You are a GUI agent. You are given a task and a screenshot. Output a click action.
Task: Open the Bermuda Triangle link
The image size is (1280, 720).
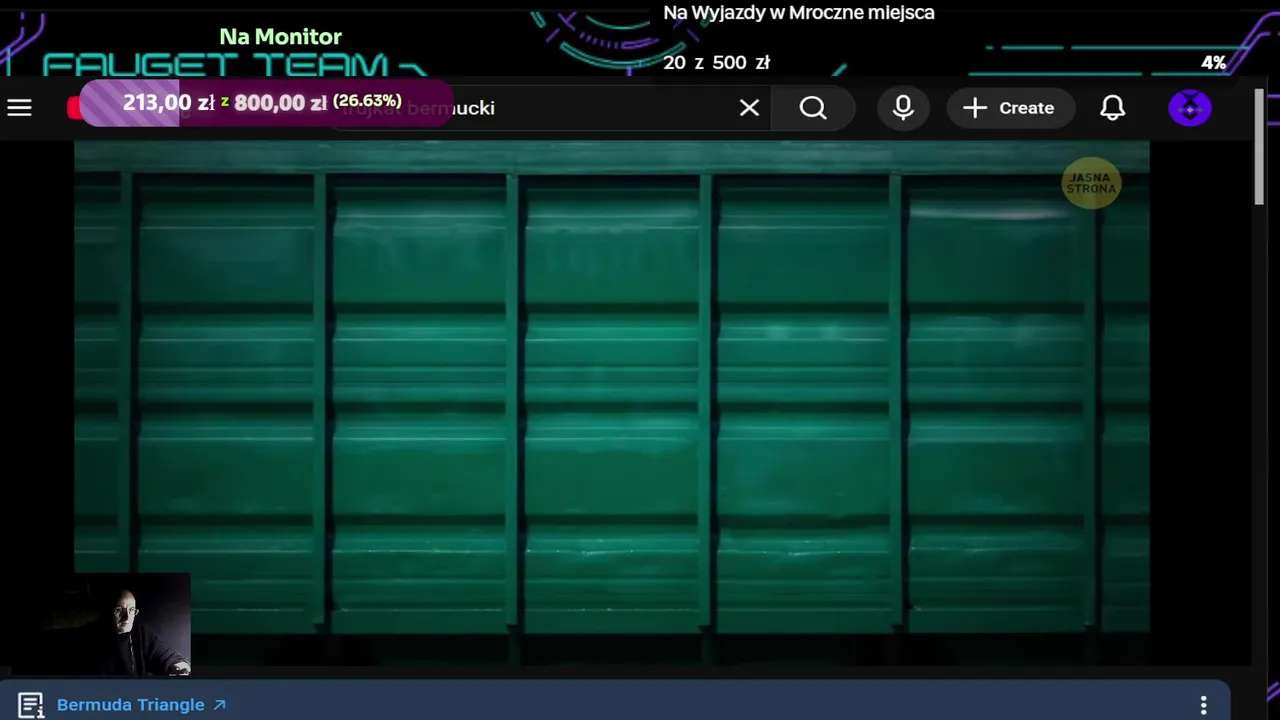[141, 705]
